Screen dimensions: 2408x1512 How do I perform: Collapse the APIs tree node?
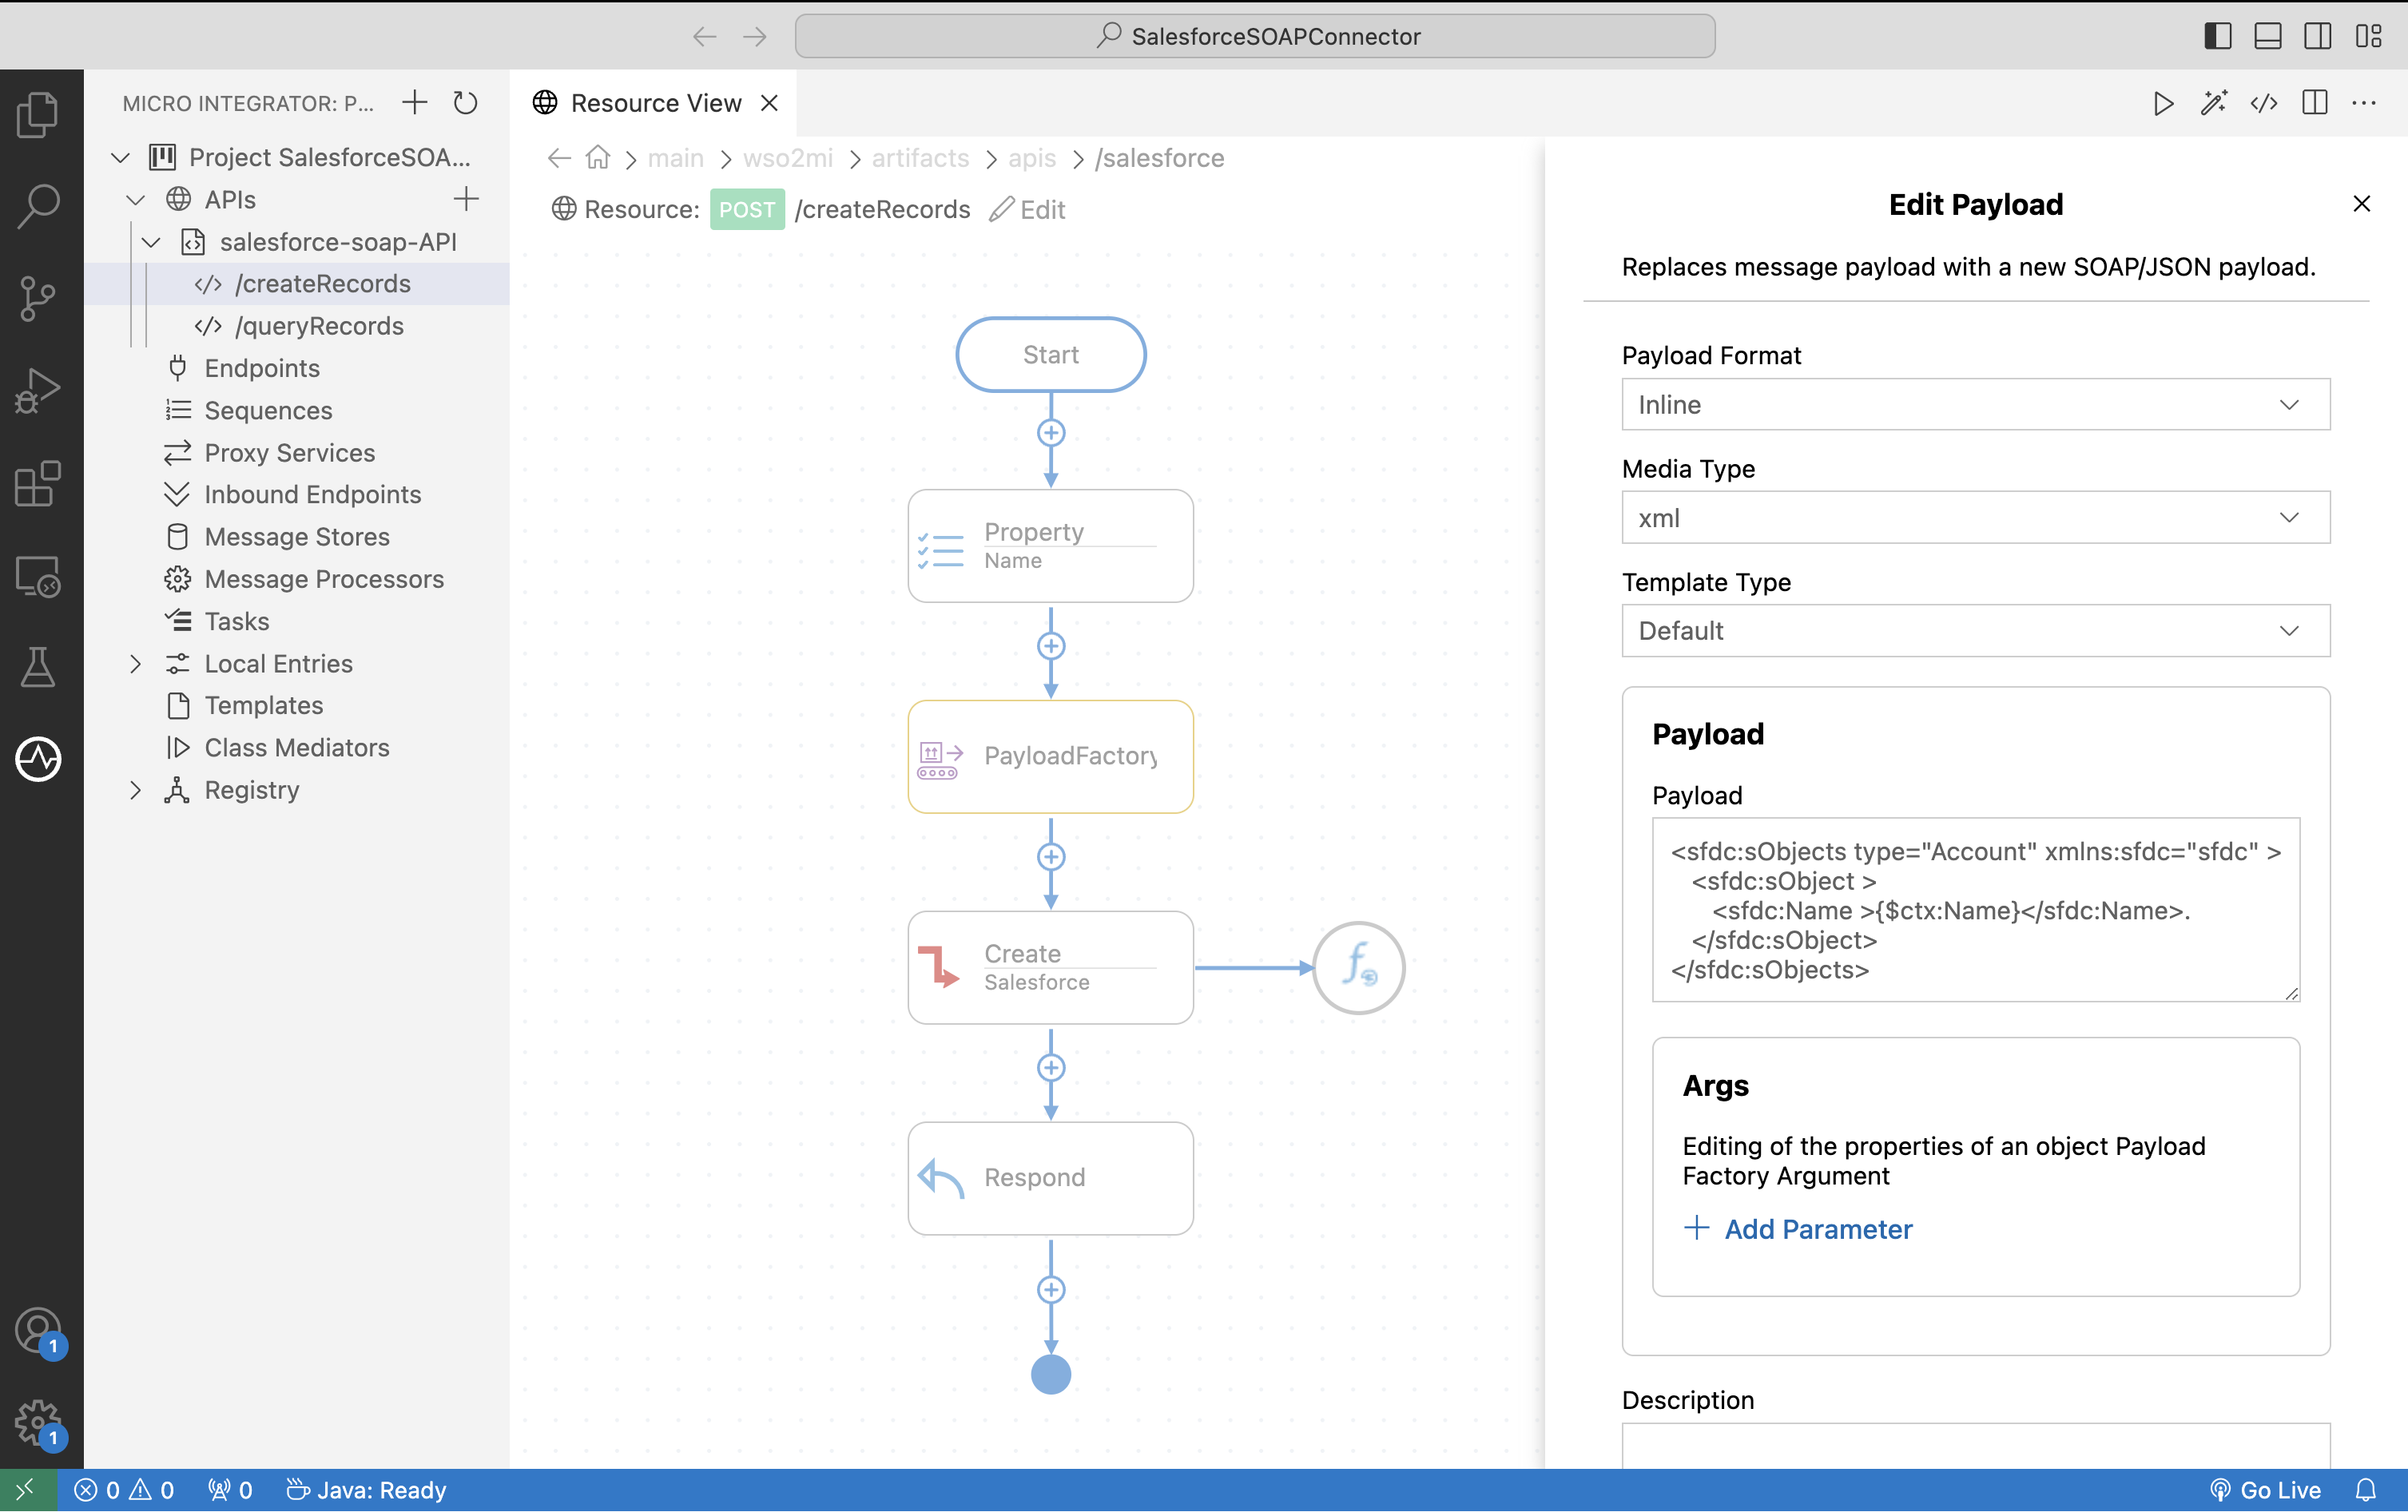pos(136,200)
